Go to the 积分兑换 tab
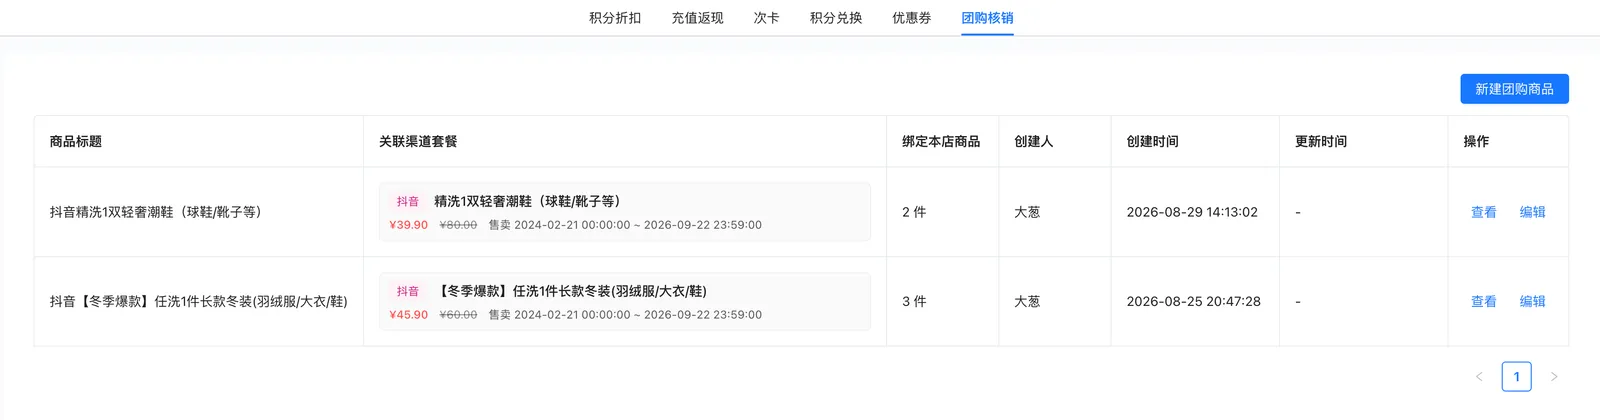The image size is (1600, 420). (836, 18)
